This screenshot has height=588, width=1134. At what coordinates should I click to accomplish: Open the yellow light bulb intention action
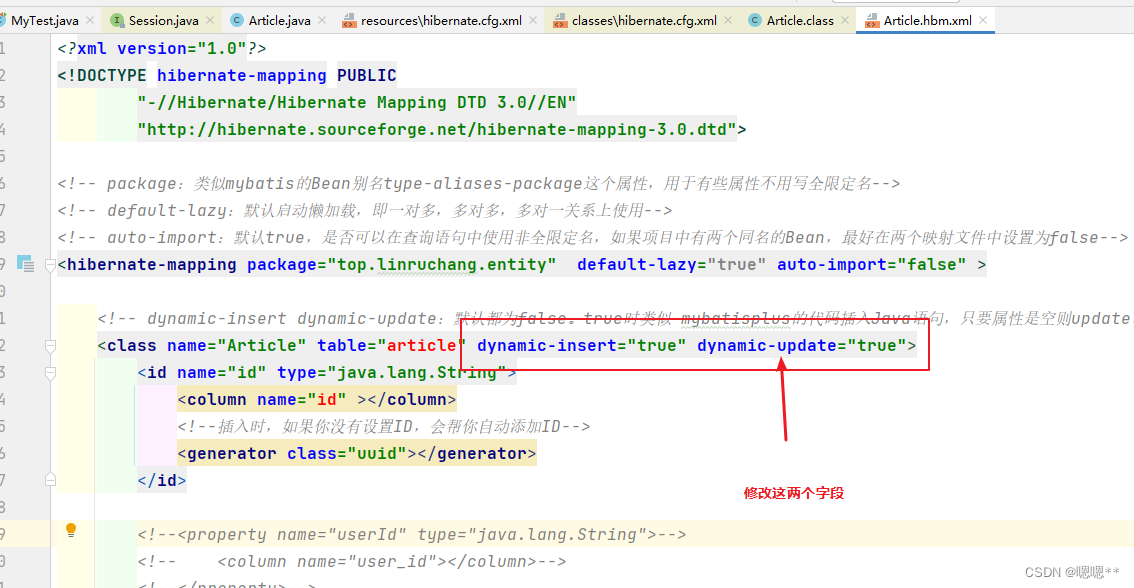(71, 530)
